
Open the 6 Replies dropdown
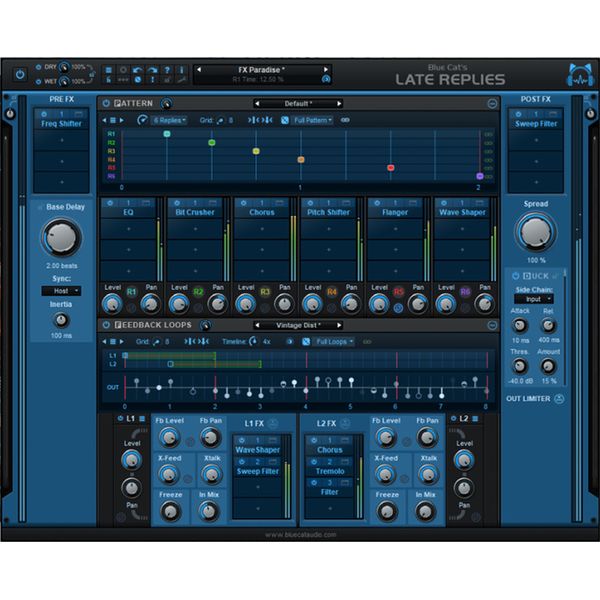pyautogui.click(x=169, y=121)
